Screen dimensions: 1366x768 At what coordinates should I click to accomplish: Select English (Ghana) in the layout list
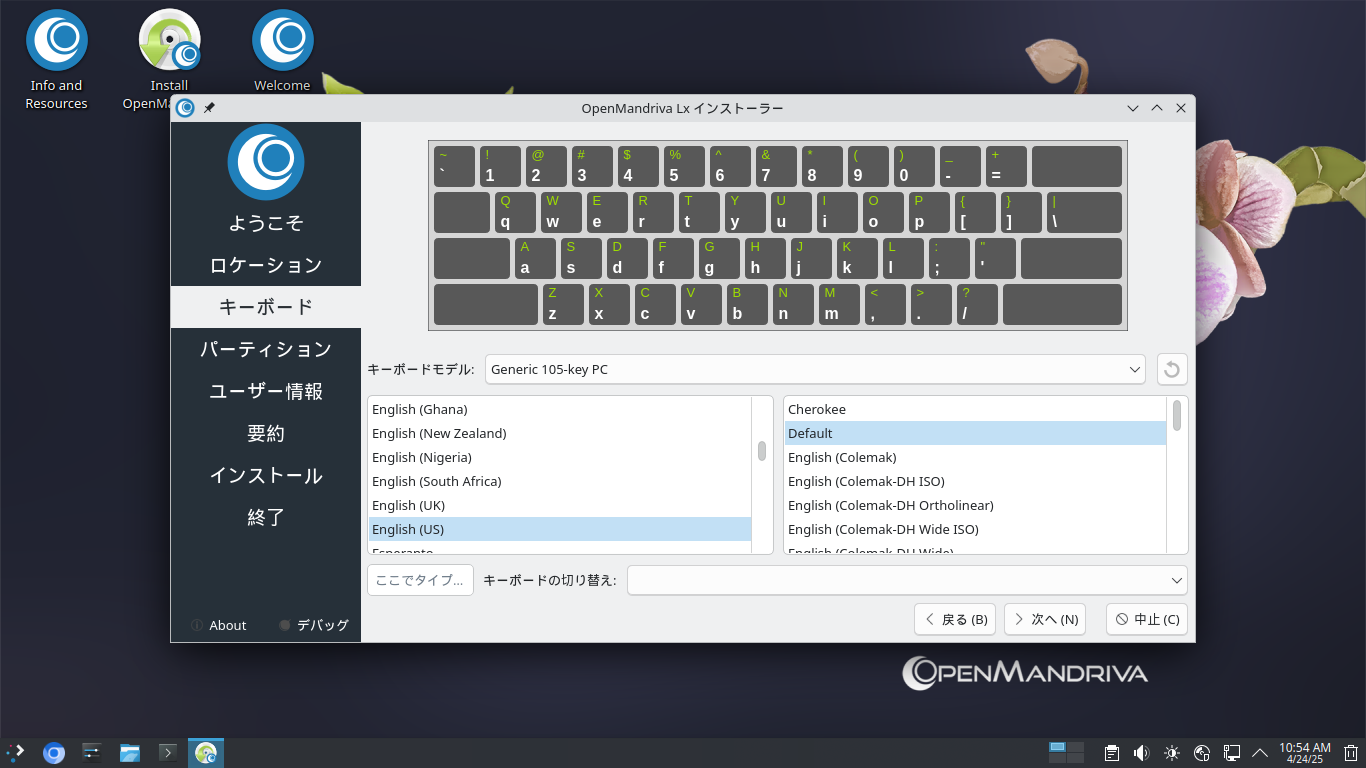click(x=560, y=409)
